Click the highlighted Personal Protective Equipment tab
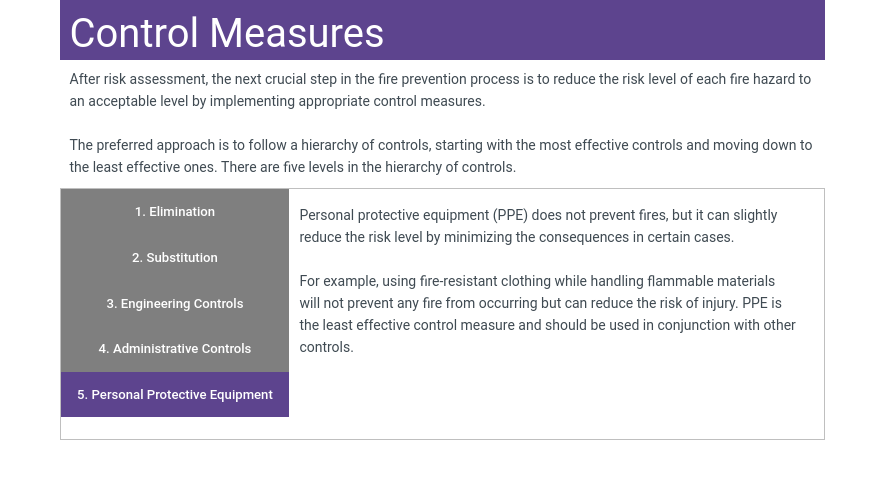 (x=175, y=395)
